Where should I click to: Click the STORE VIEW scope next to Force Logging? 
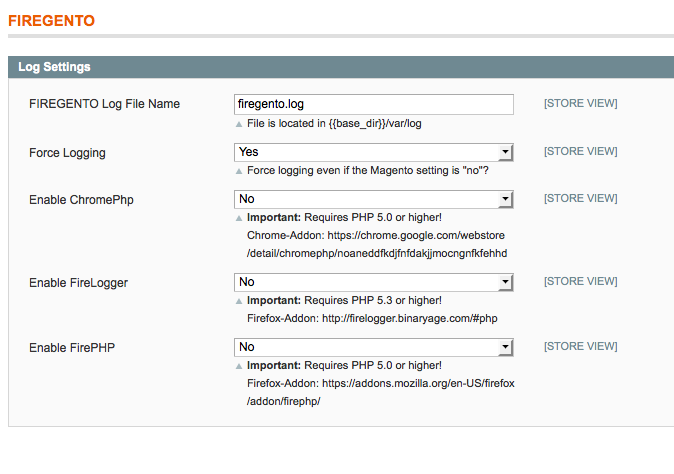(581, 152)
